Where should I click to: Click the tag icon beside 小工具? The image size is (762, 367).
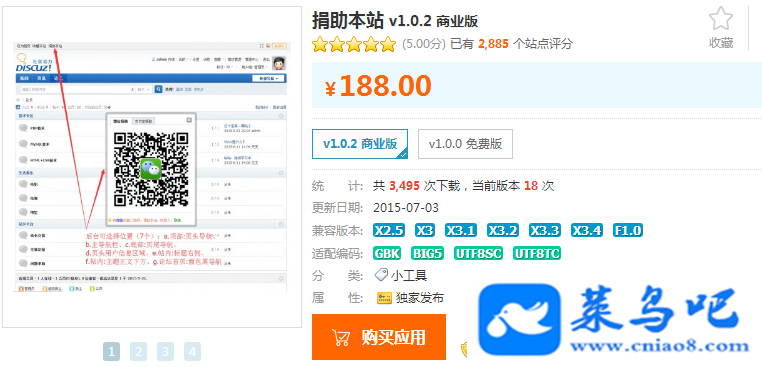click(x=381, y=276)
